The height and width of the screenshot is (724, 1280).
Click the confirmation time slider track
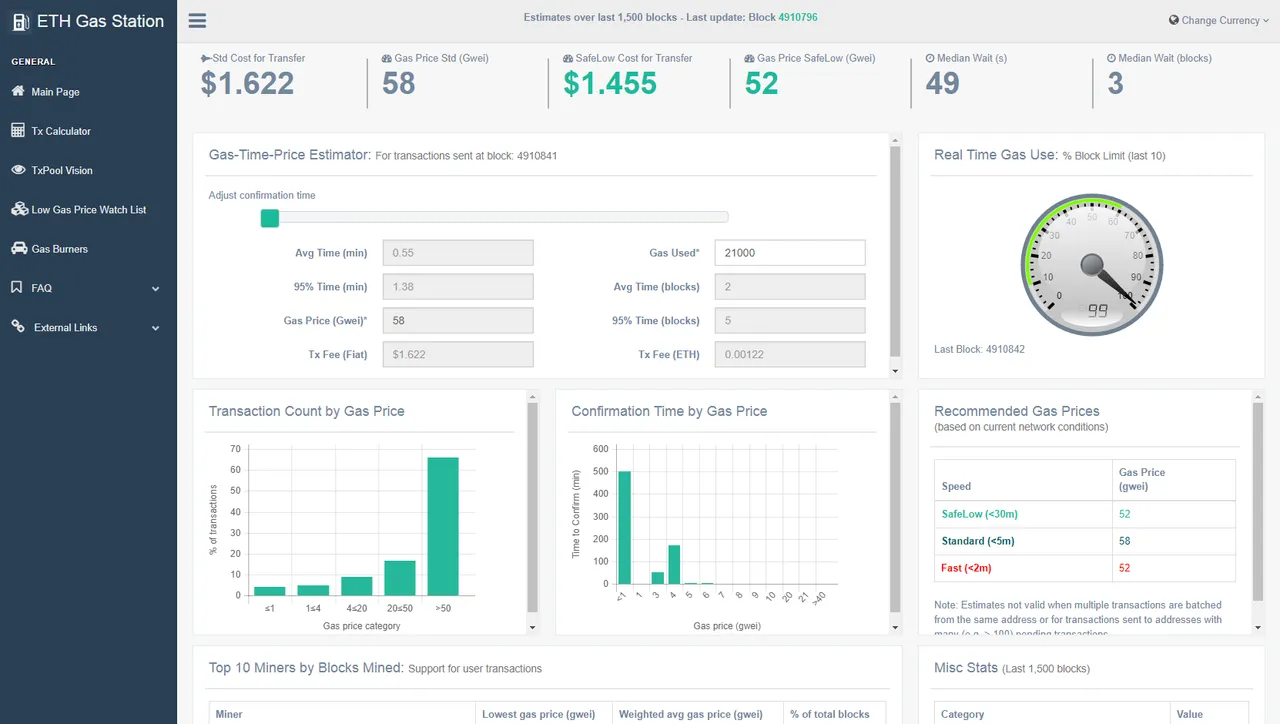[495, 217]
